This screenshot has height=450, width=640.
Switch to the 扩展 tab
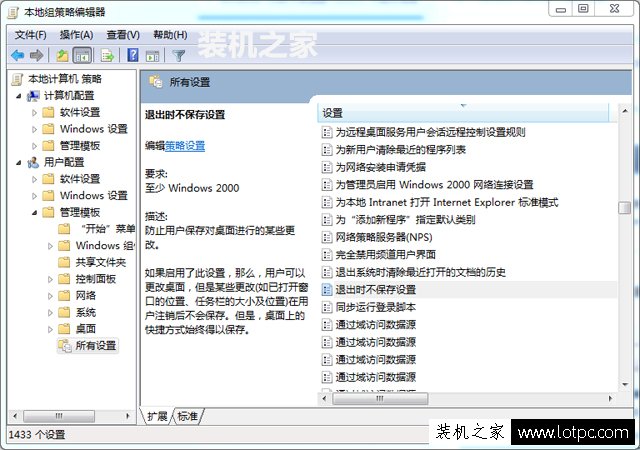[x=157, y=416]
